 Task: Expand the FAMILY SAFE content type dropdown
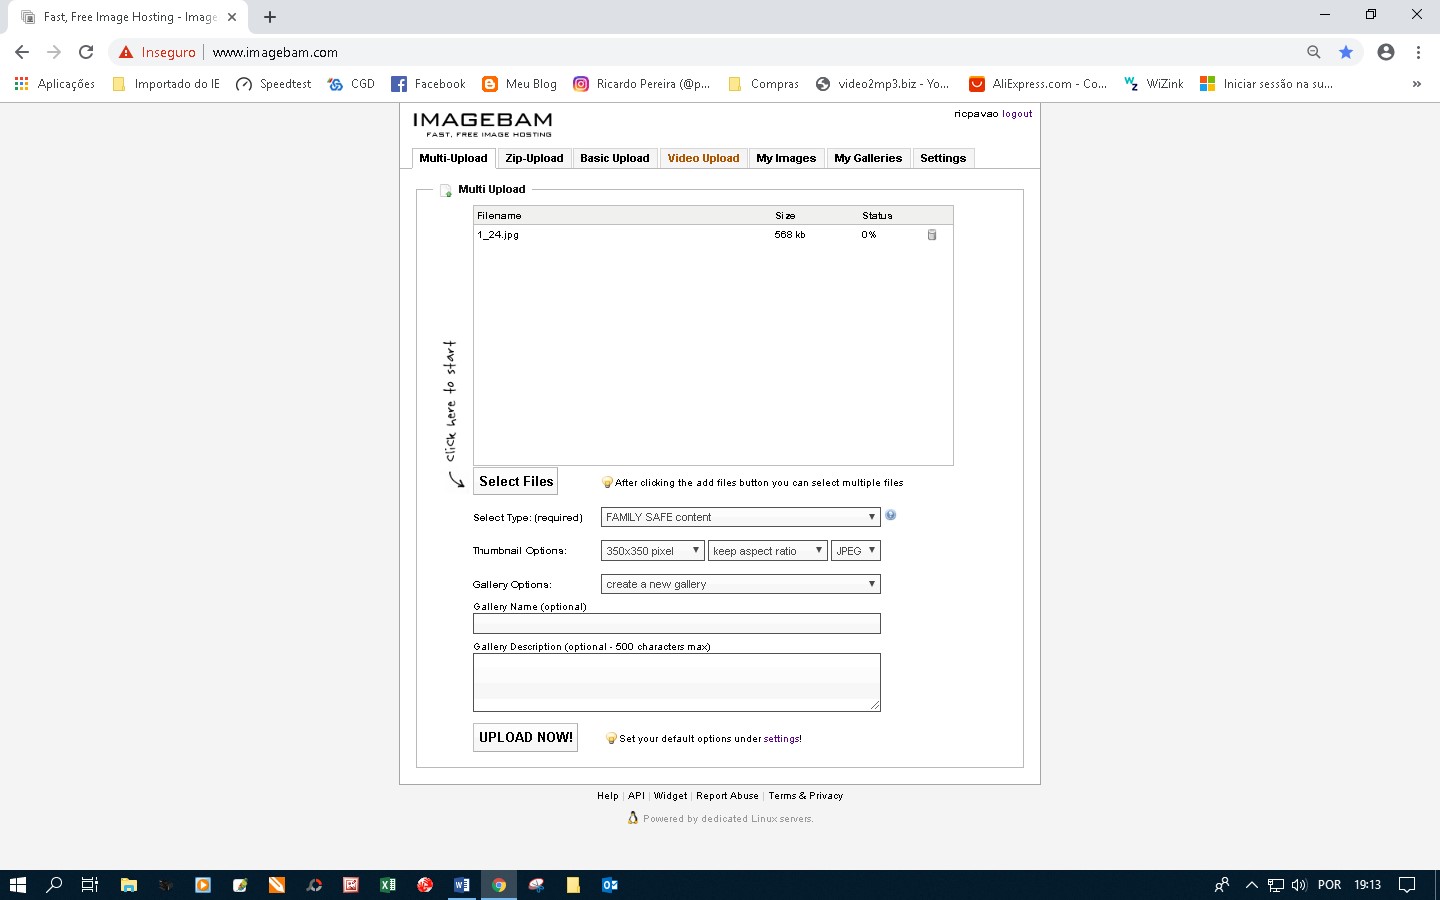(741, 517)
